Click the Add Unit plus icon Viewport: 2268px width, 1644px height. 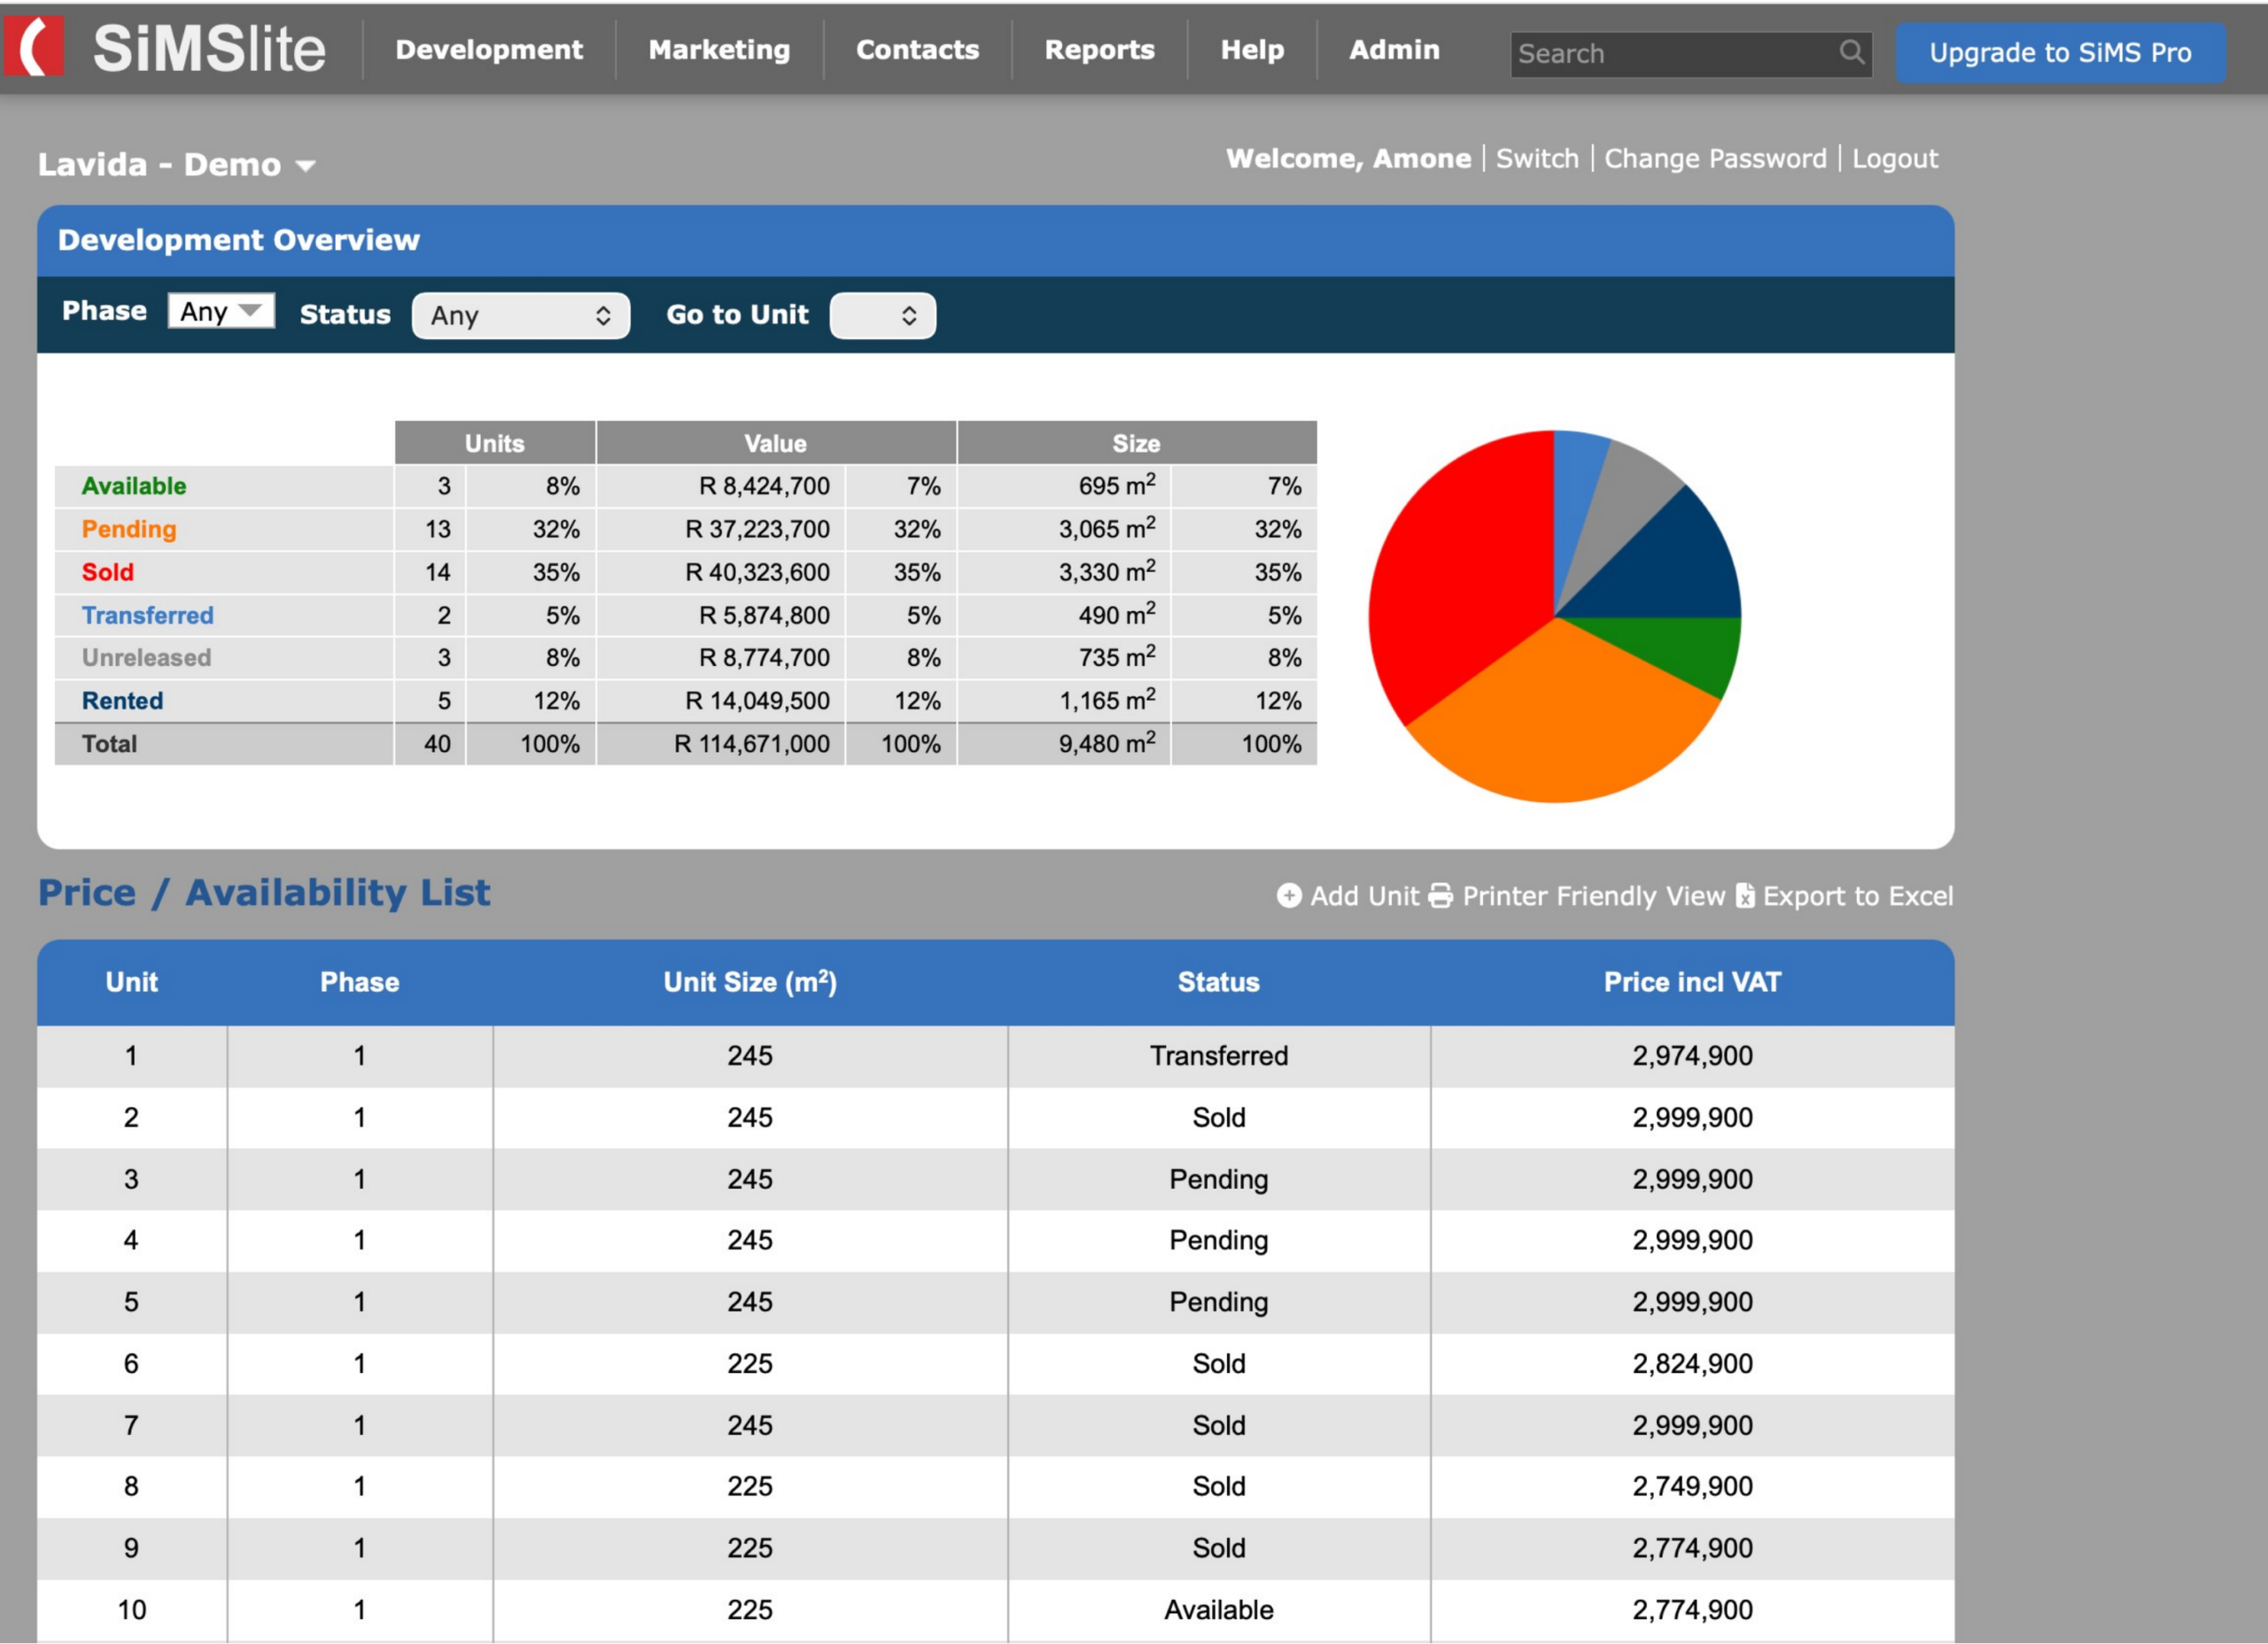coord(1289,895)
